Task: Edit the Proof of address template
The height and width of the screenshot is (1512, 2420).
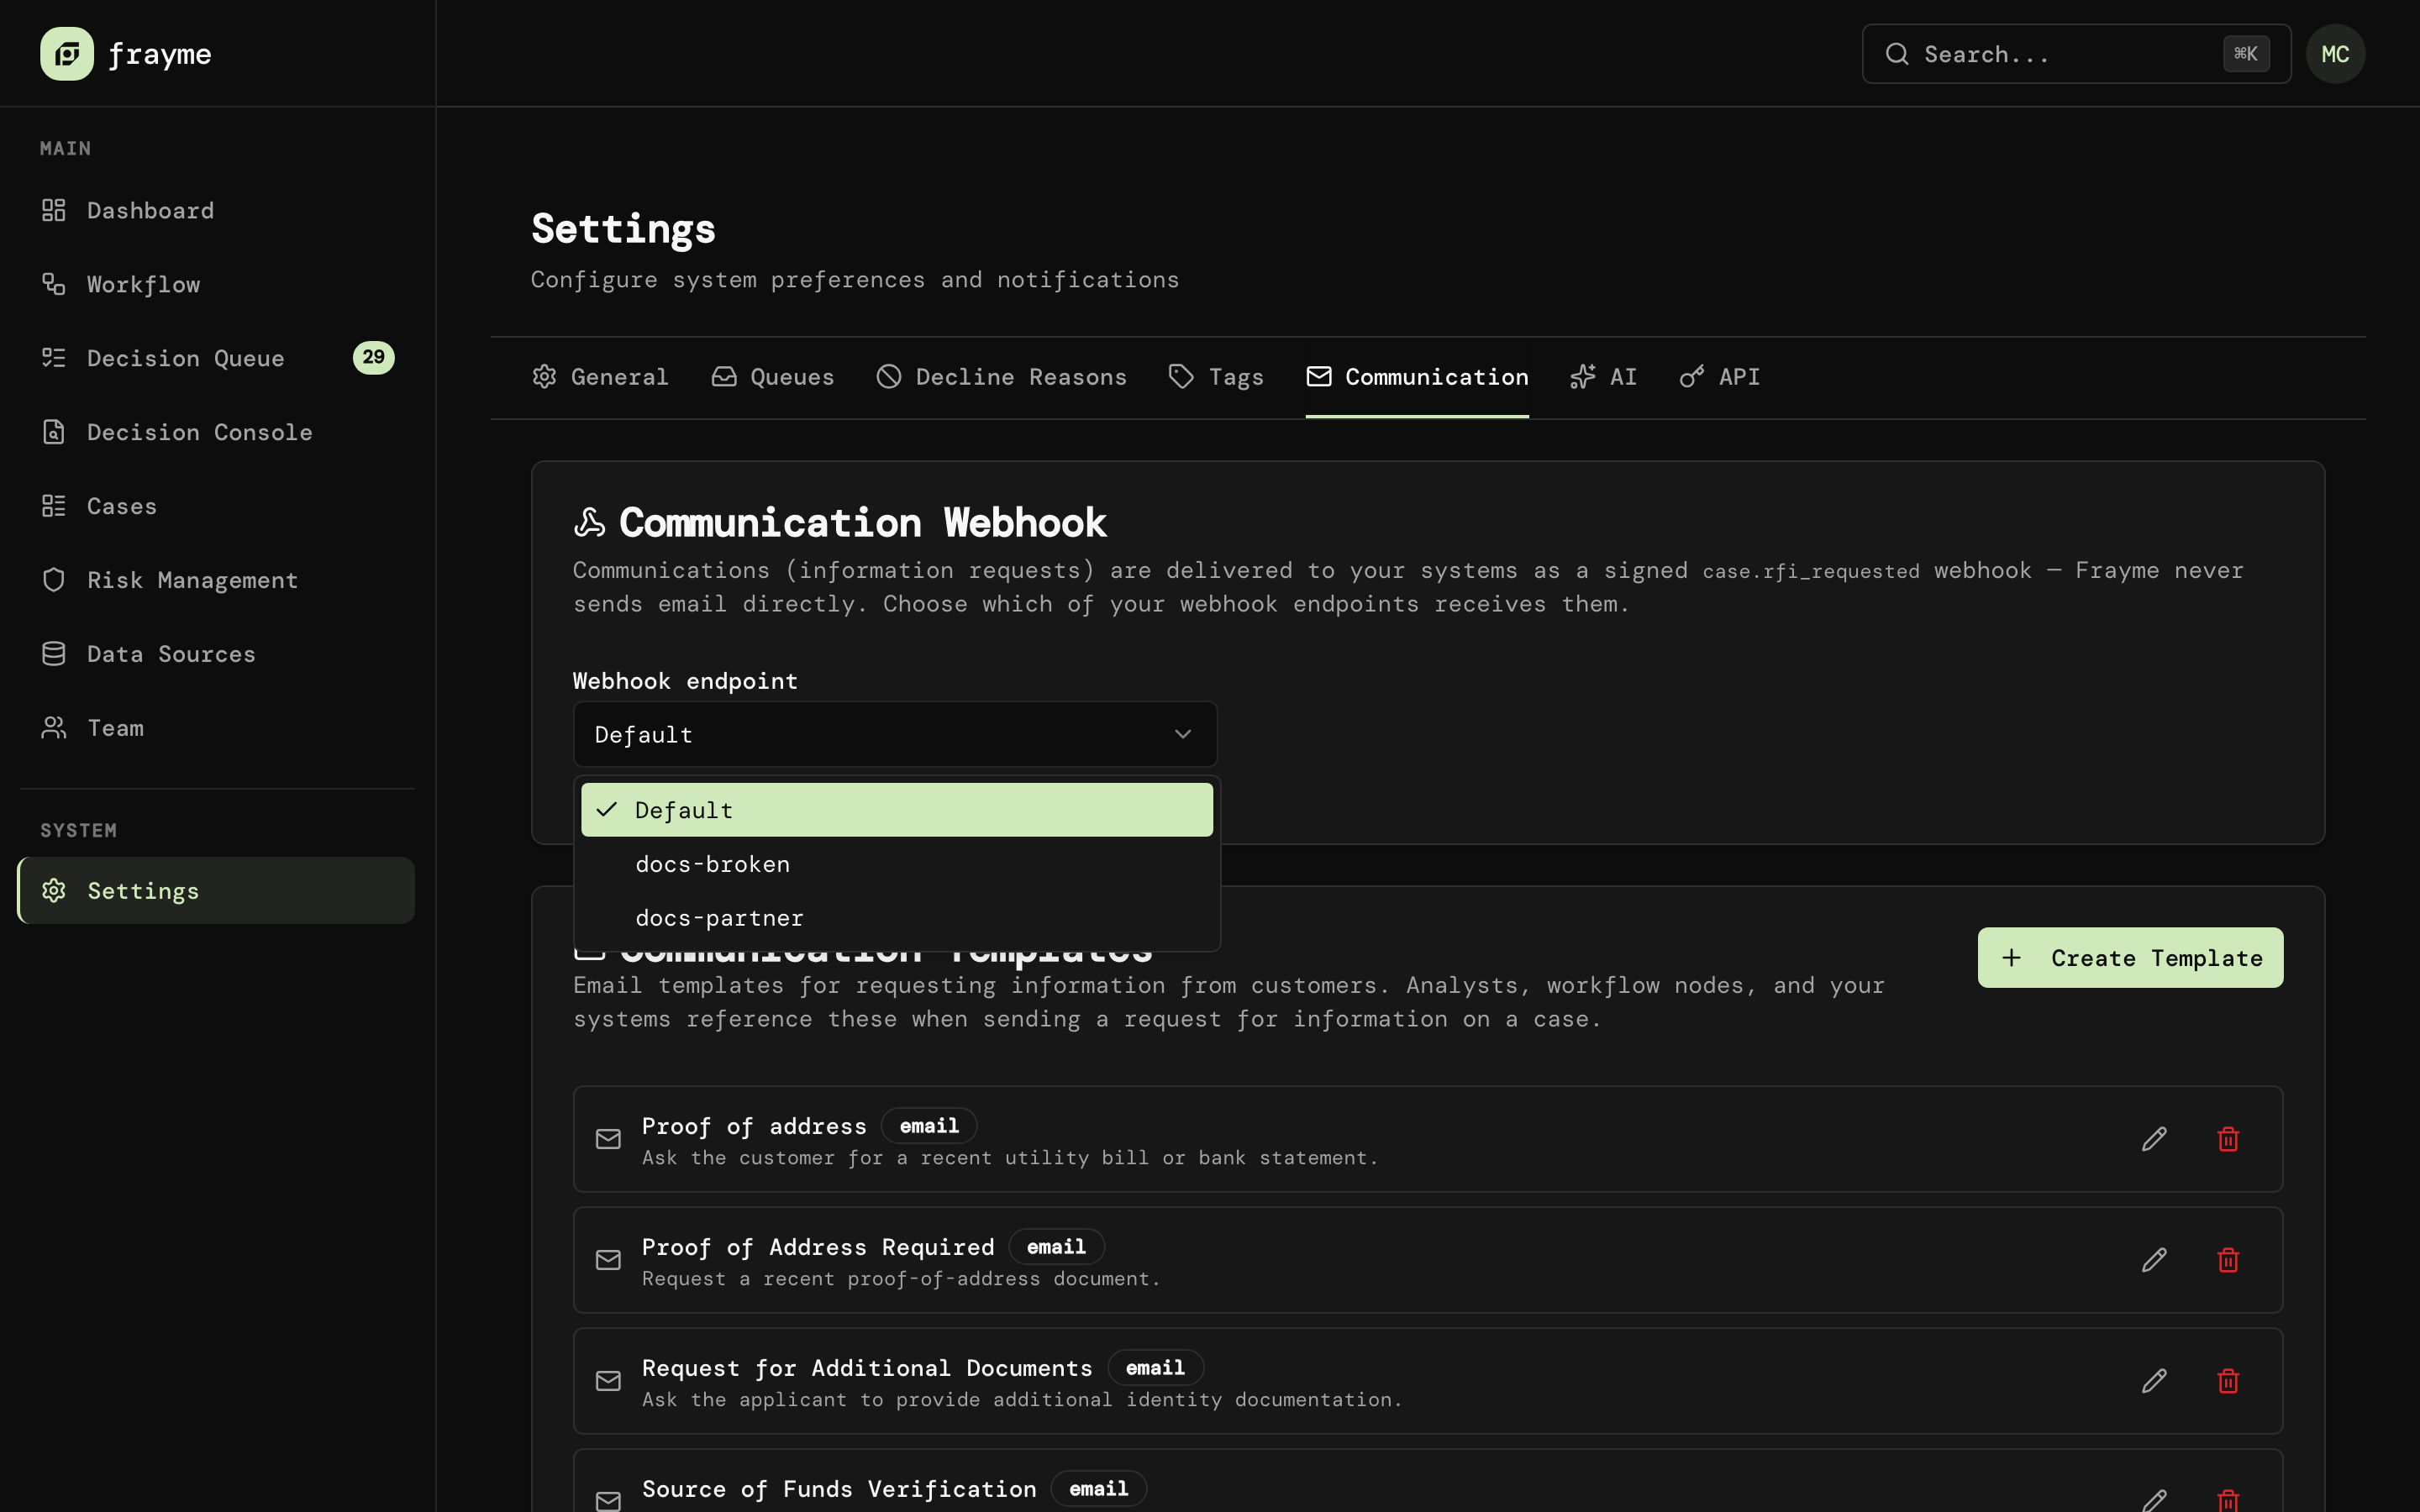Action: coord(2154,1139)
